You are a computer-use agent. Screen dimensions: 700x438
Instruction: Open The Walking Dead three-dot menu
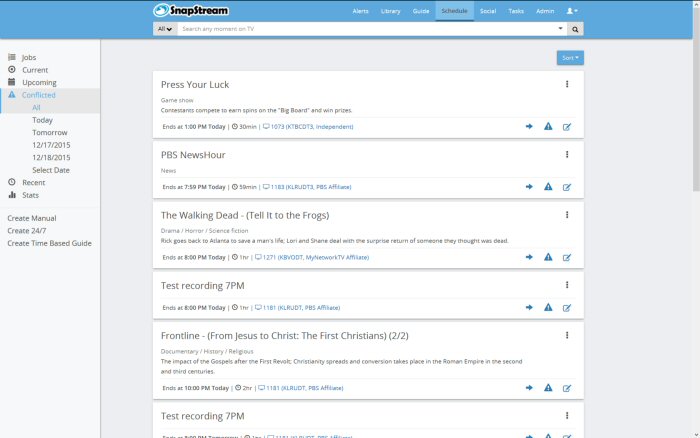(567, 215)
